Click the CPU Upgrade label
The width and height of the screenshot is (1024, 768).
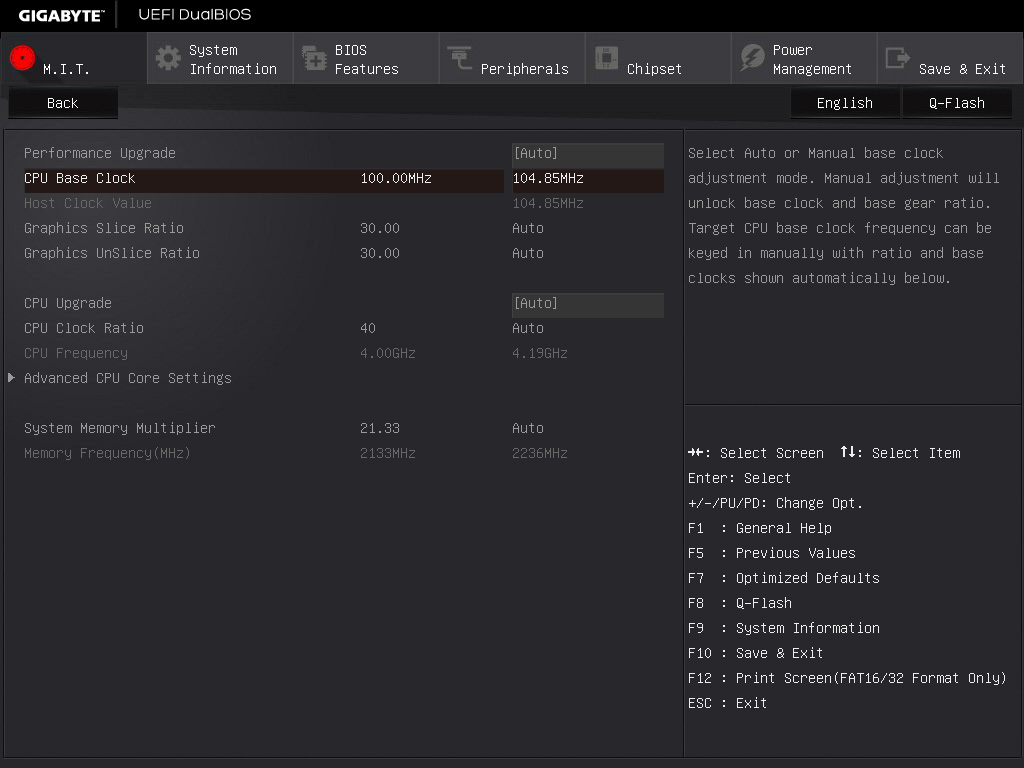[x=68, y=304]
